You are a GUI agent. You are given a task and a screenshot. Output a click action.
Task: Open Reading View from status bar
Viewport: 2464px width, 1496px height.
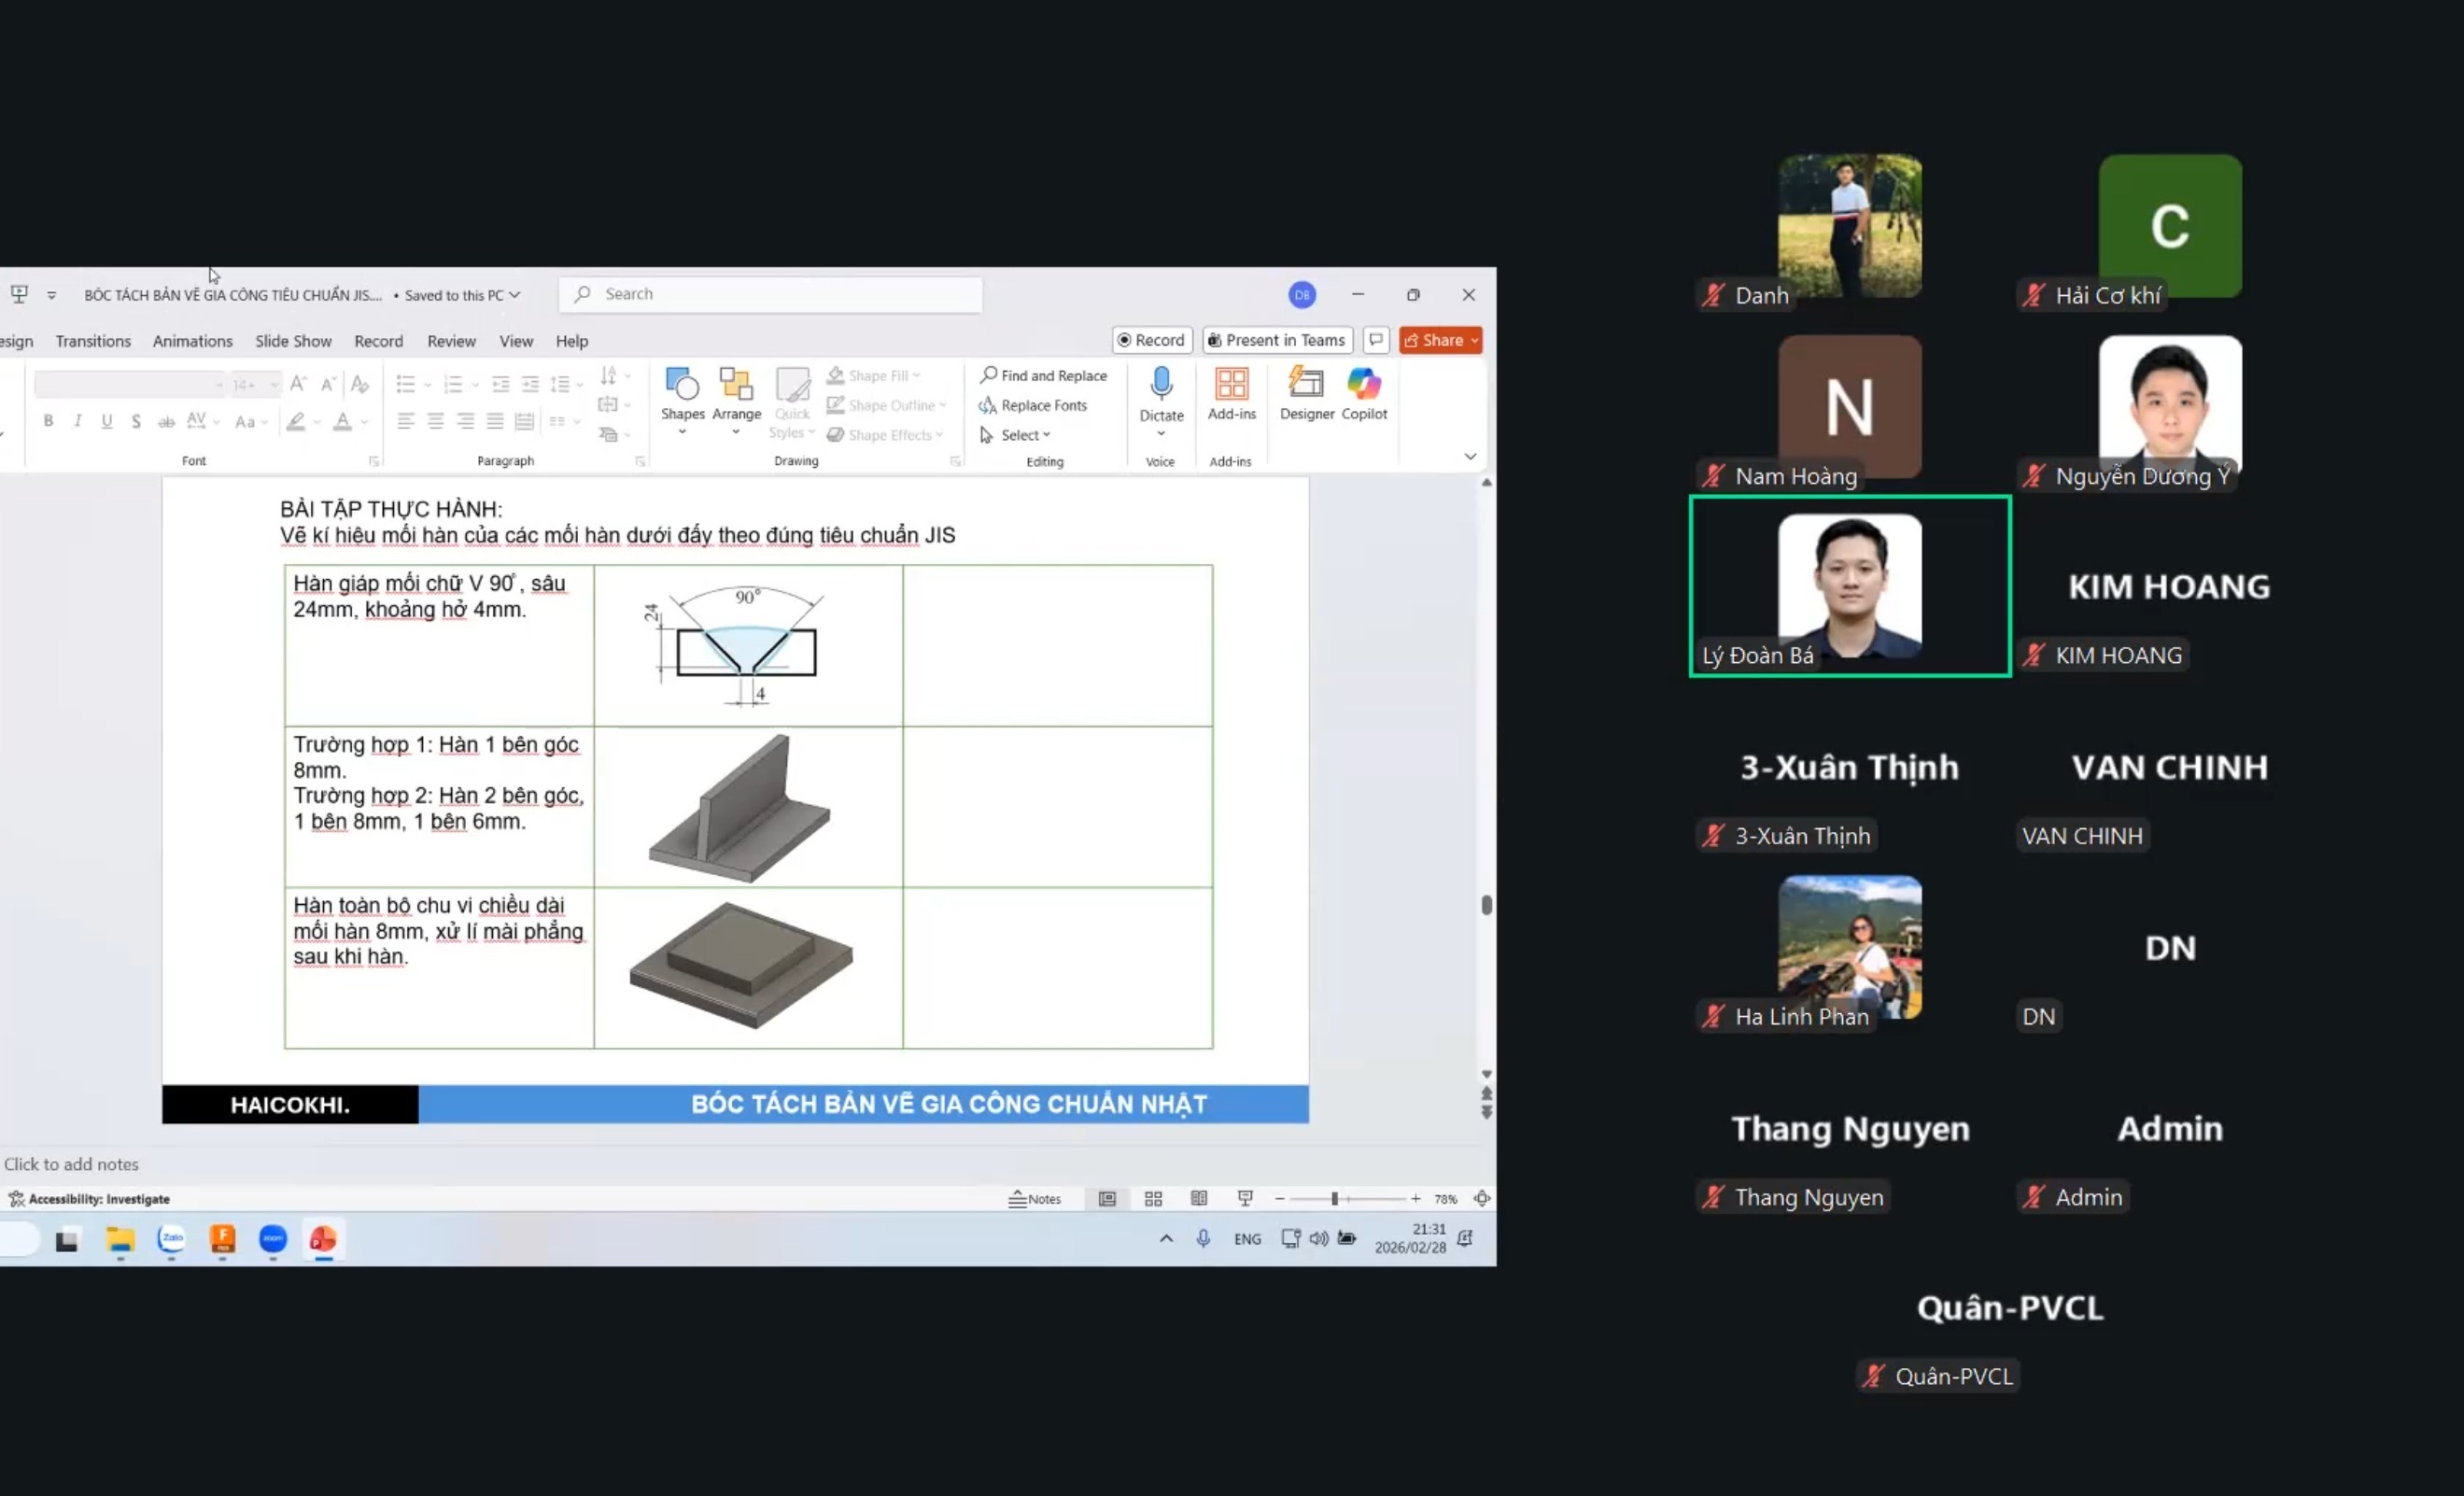coord(1199,1198)
